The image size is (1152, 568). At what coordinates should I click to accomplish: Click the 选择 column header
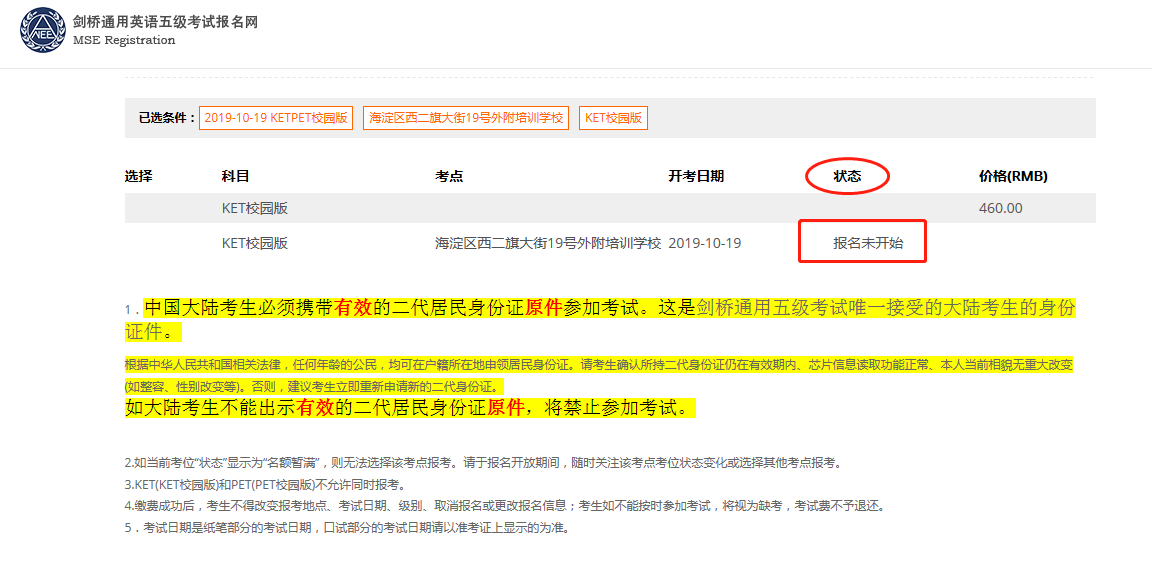click(139, 176)
